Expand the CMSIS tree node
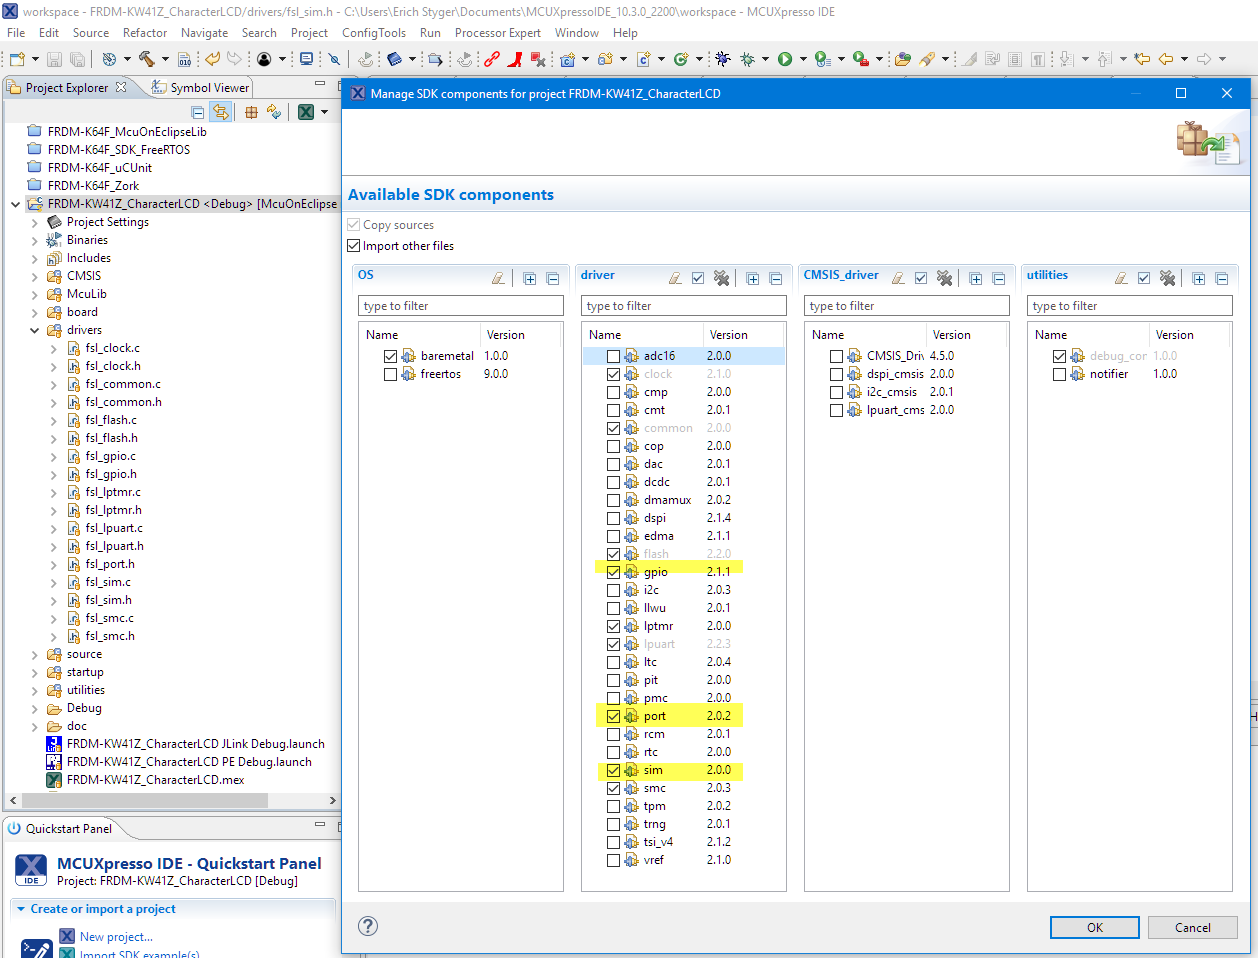 [34, 275]
